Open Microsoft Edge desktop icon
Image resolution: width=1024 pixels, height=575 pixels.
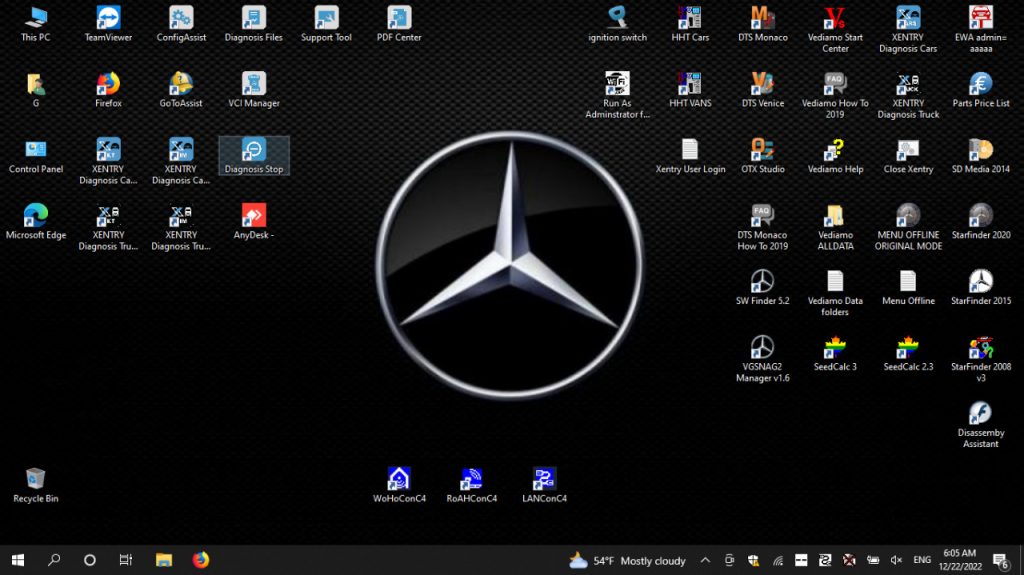[x=35, y=222]
